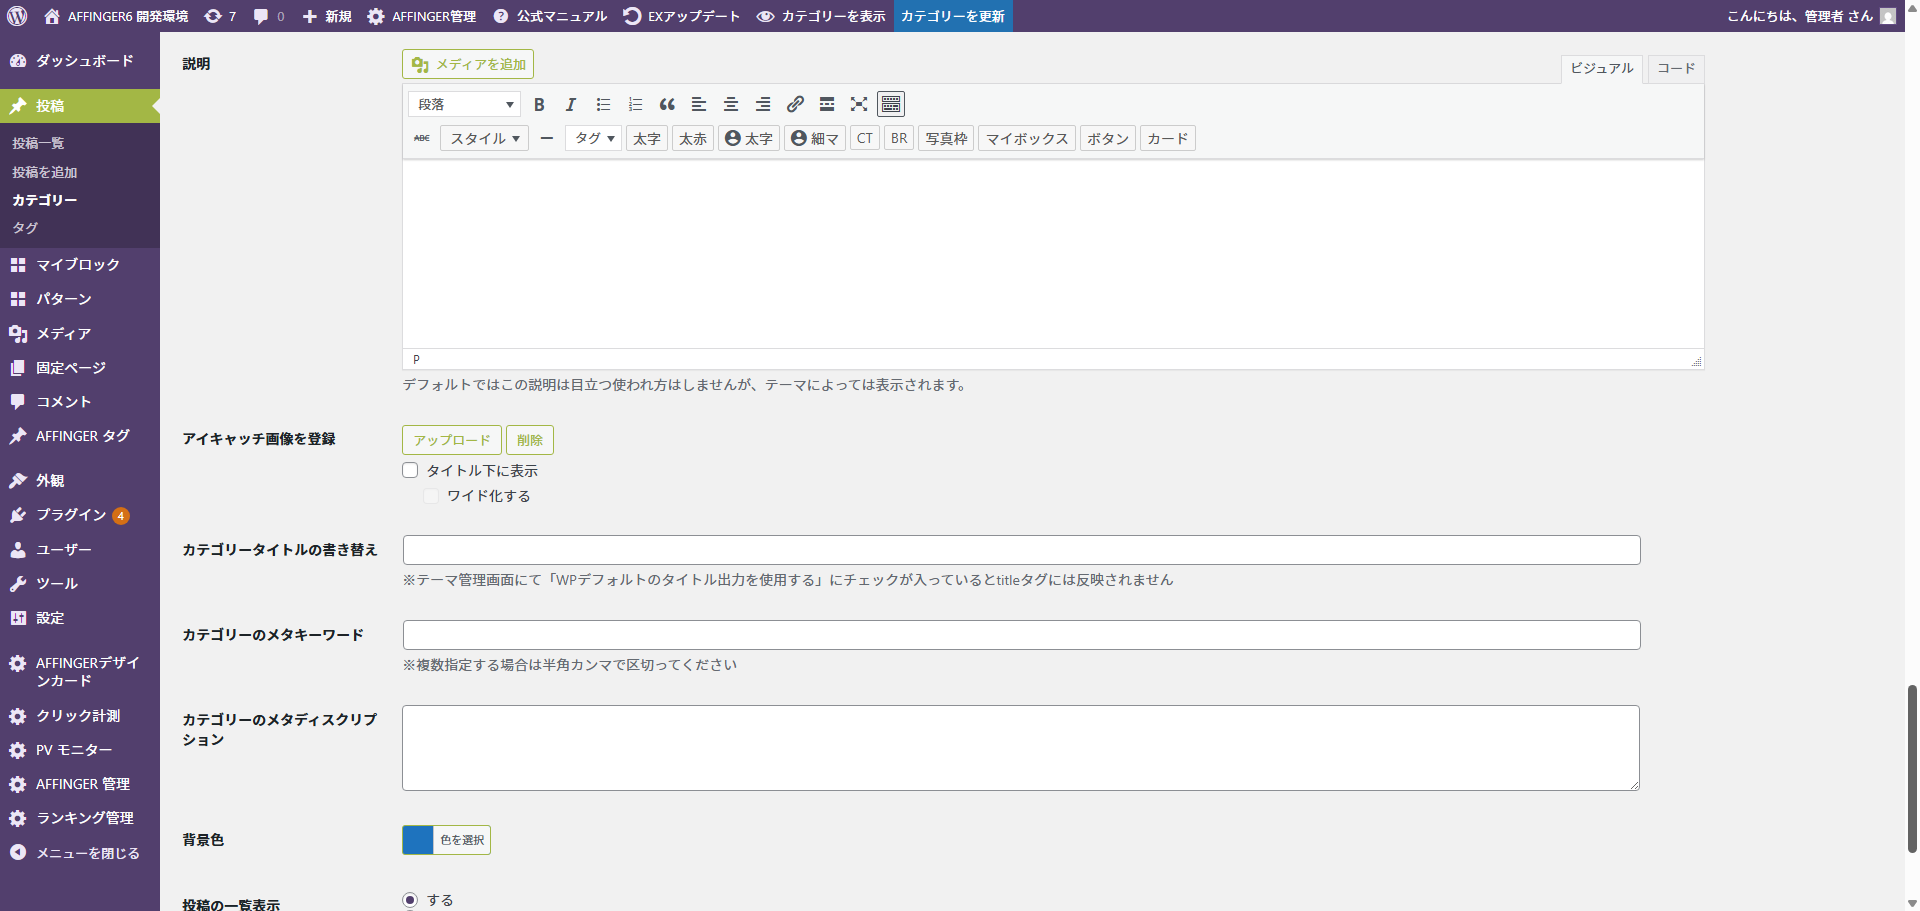This screenshot has height=911, width=1920.
Task: Open 公式マニュアル link
Action: 550,16
